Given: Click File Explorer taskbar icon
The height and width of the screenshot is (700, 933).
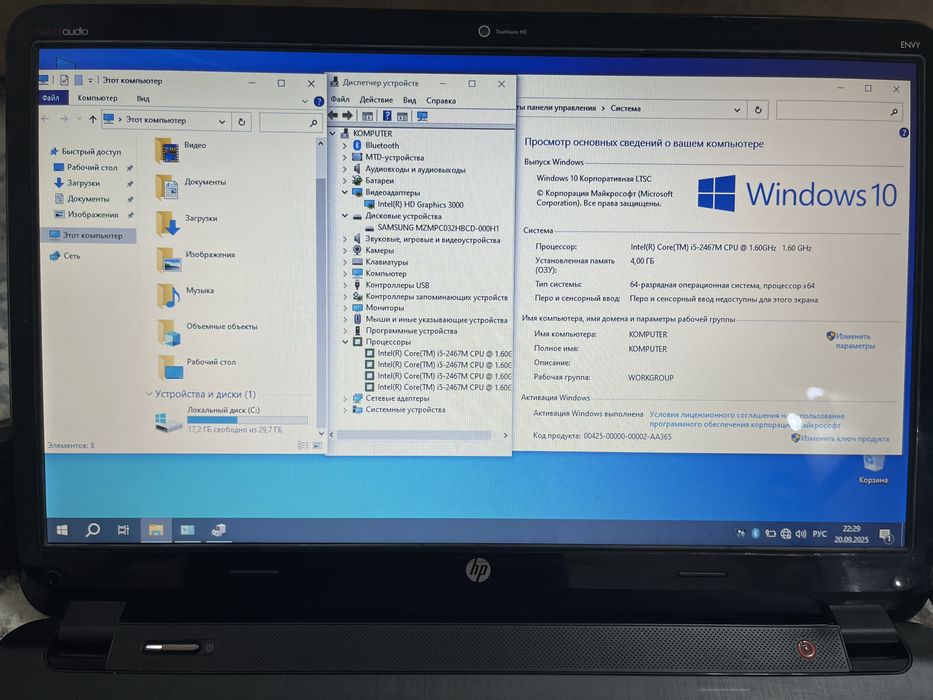Looking at the screenshot, I should click(156, 530).
